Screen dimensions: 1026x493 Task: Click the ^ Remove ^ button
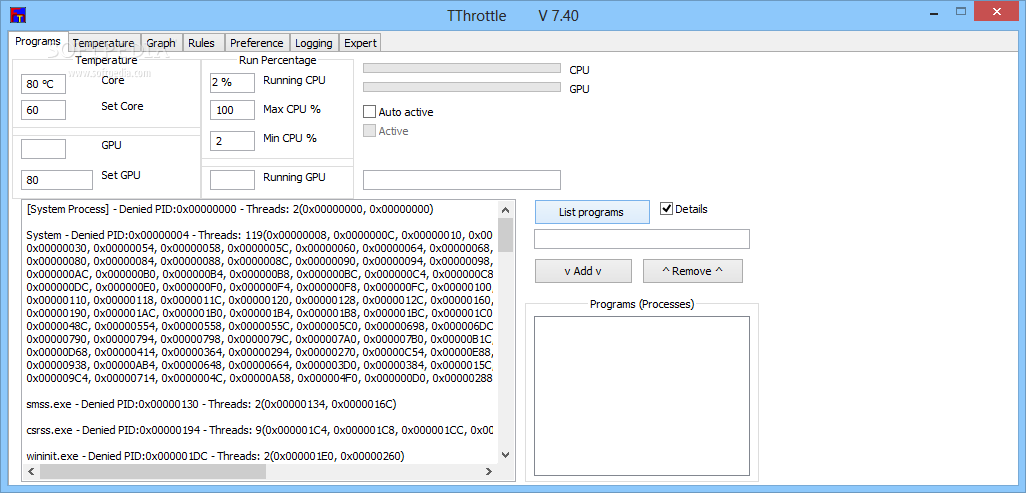point(692,271)
